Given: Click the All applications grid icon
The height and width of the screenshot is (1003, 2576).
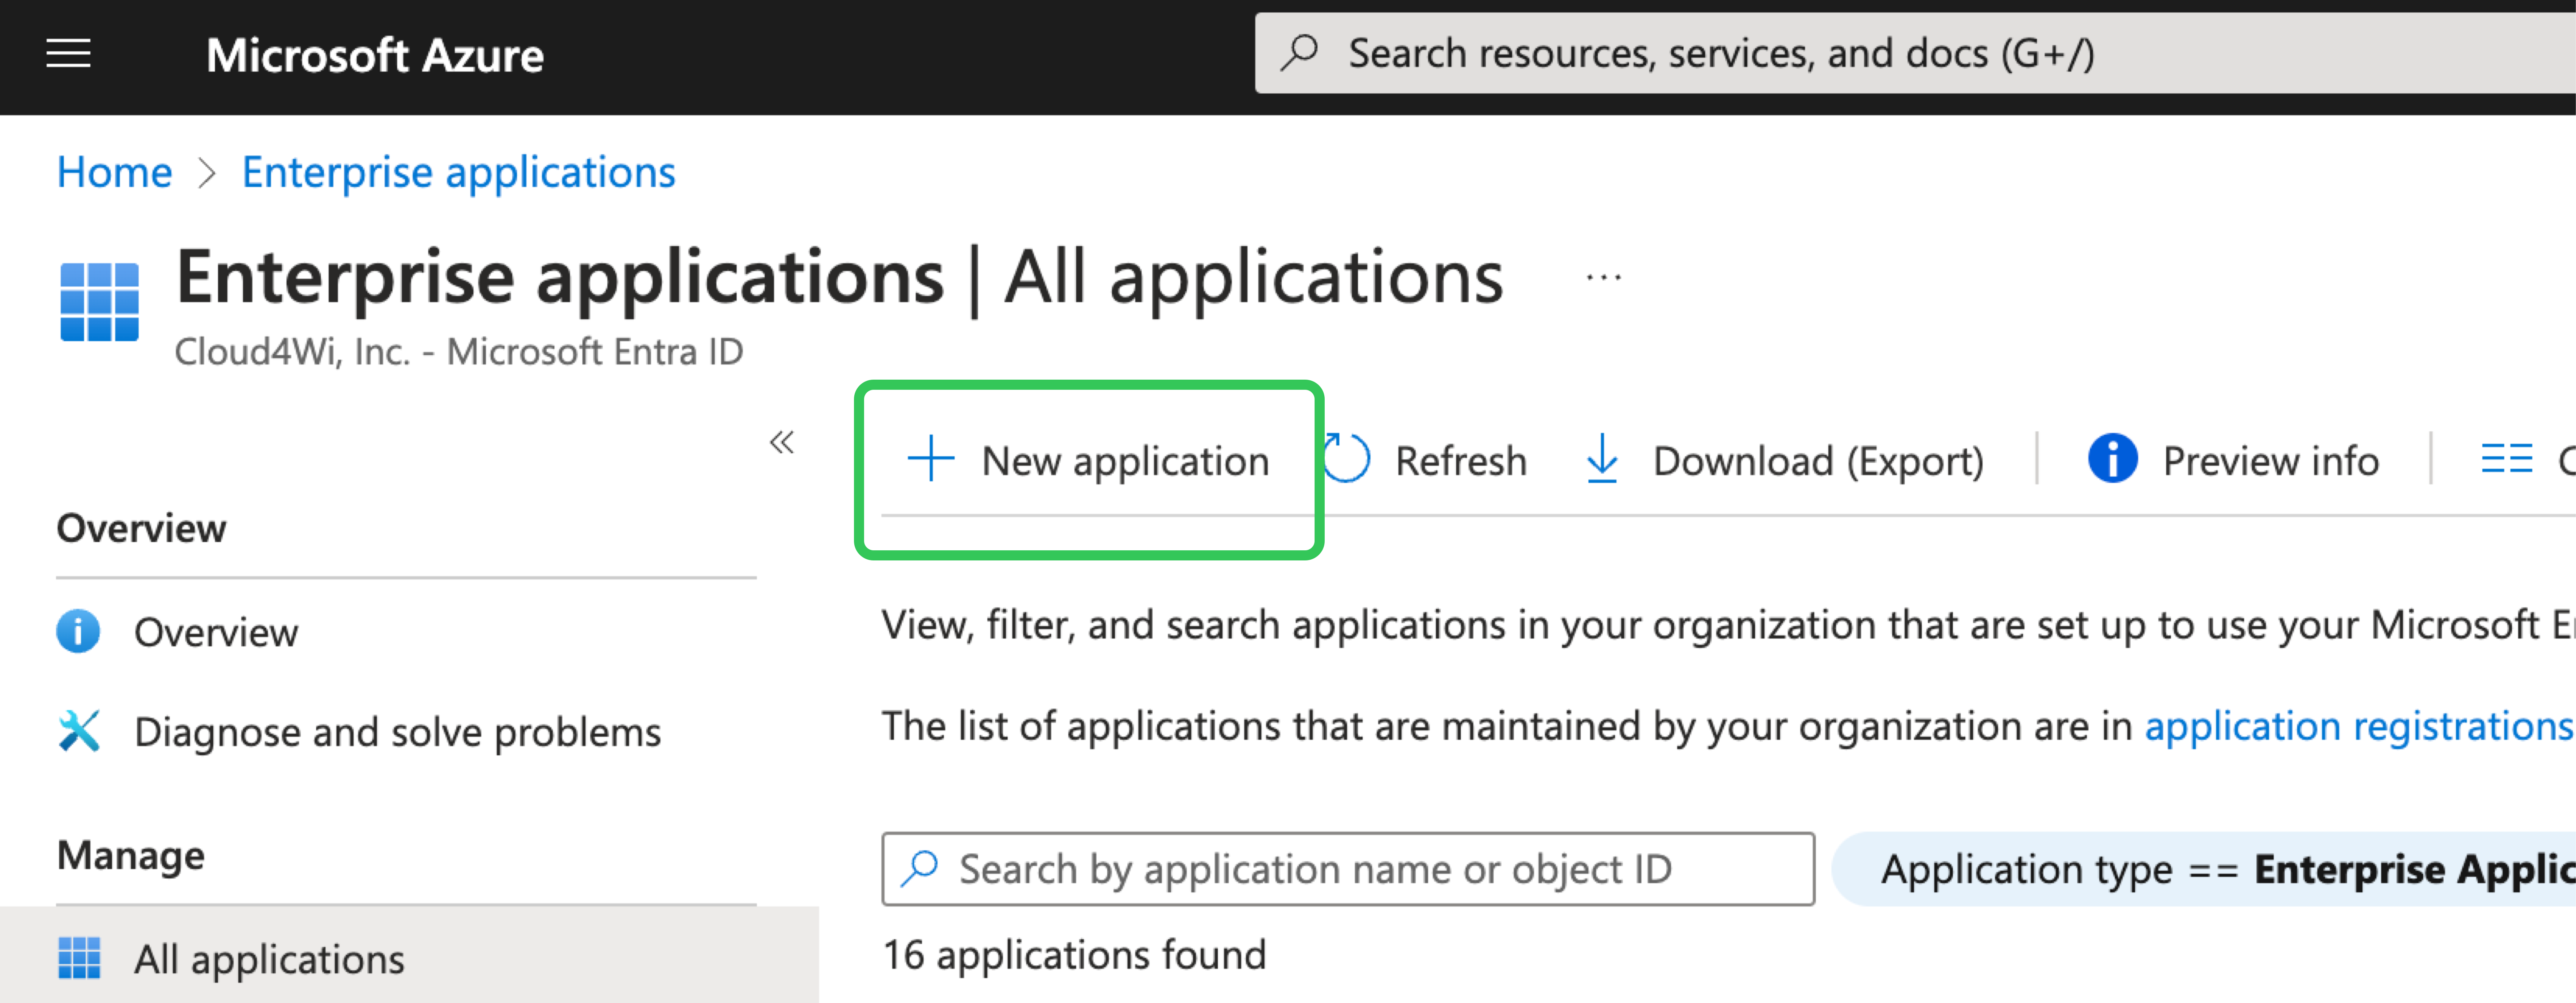Looking at the screenshot, I should point(79,958).
